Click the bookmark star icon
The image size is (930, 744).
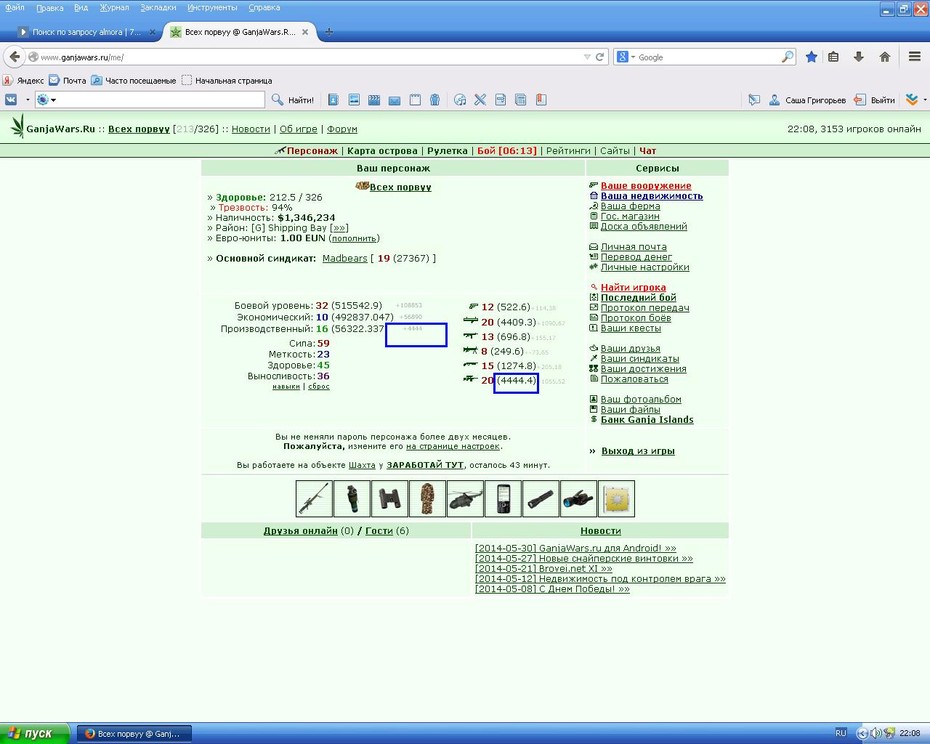coord(811,57)
